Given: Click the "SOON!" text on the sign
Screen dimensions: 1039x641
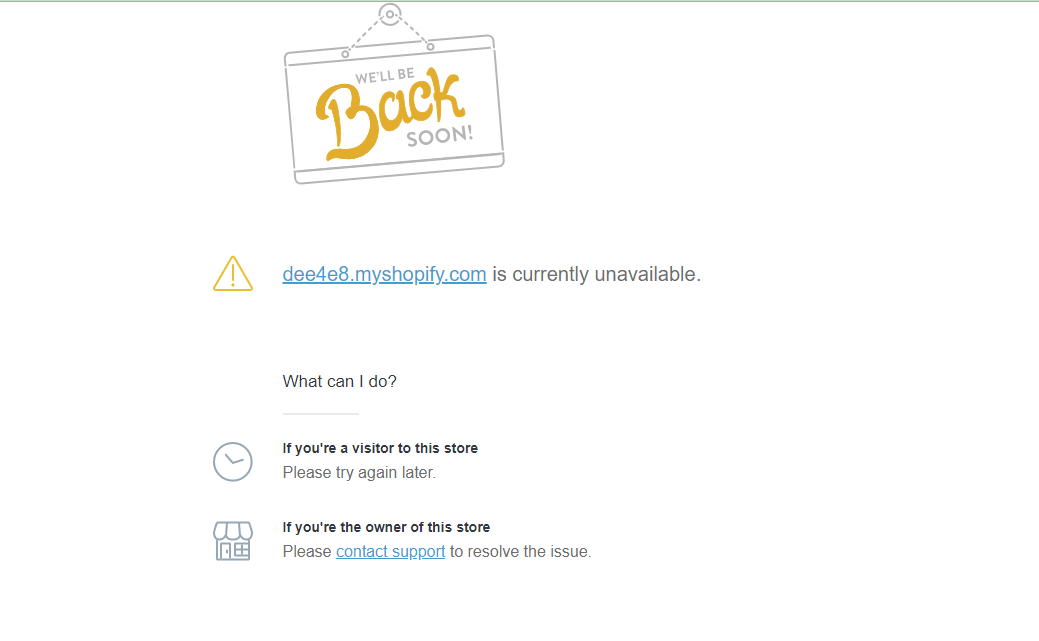Looking at the screenshot, I should 440,135.
